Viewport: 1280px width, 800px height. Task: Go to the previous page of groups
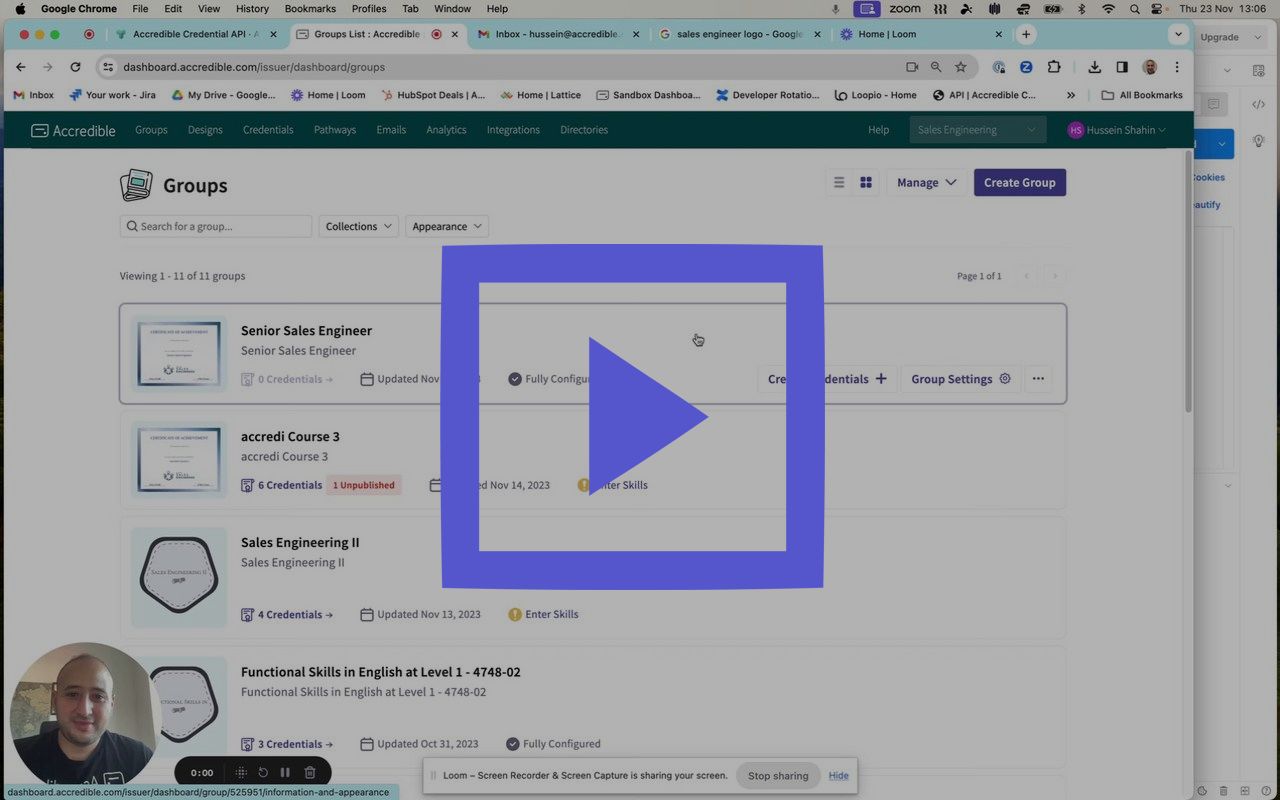pyautogui.click(x=1026, y=276)
